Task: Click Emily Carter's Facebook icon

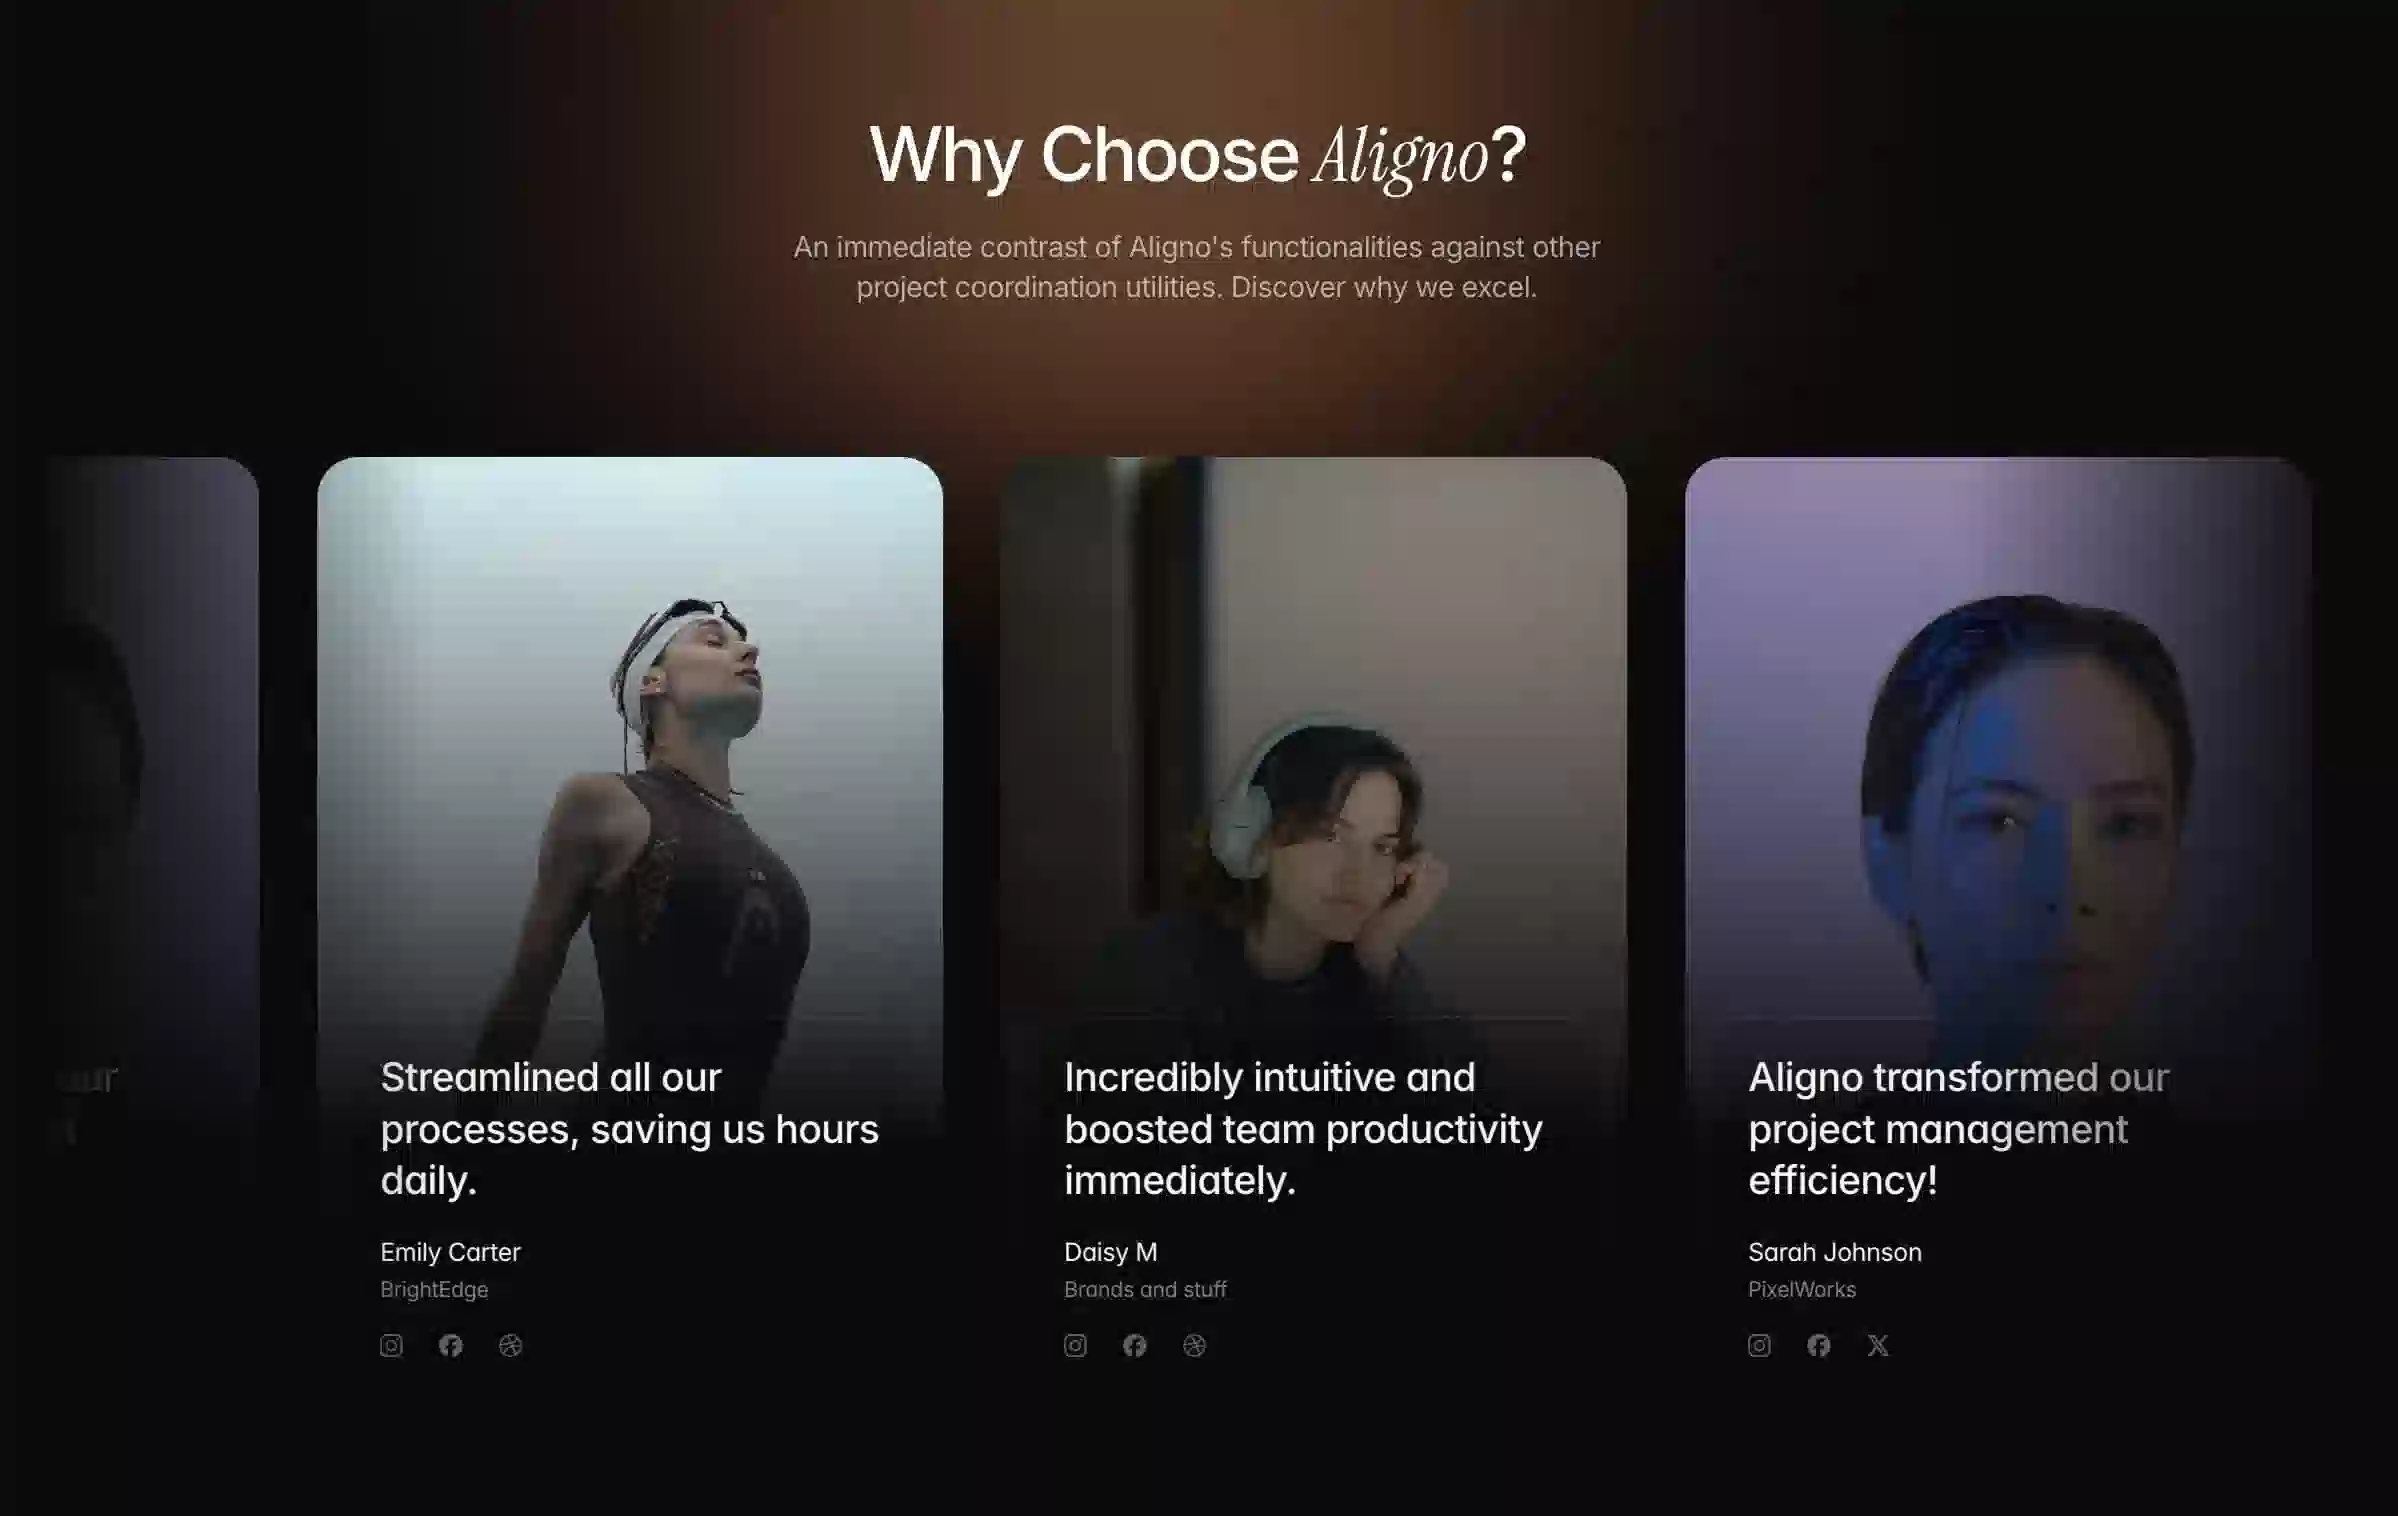Action: coord(451,1345)
